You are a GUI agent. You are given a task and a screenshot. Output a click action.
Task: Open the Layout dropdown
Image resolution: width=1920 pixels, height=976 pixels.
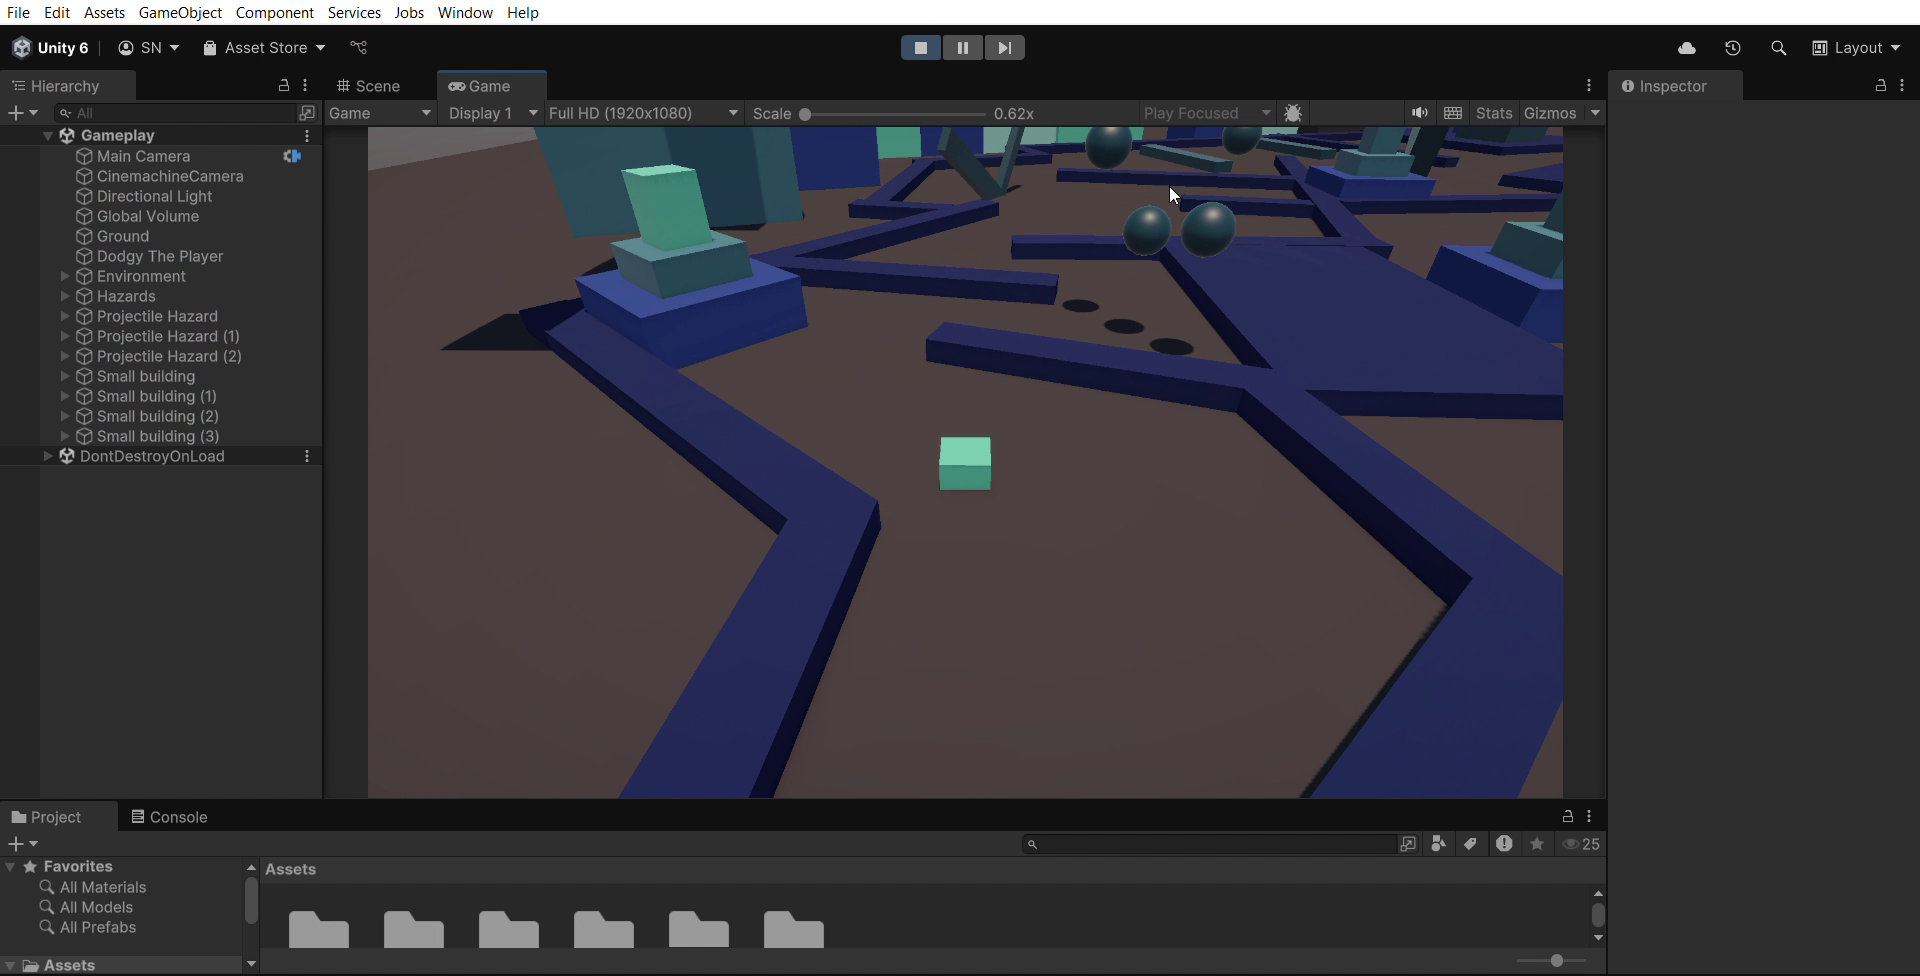[x=1856, y=48]
